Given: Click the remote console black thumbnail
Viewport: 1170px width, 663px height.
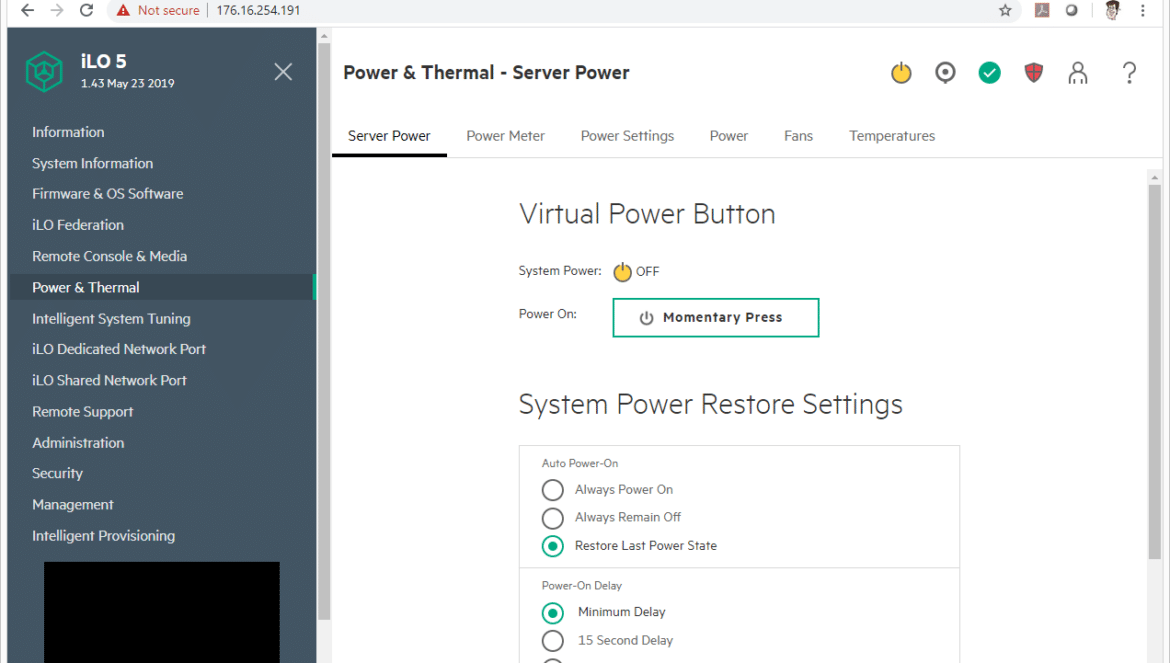Looking at the screenshot, I should pyautogui.click(x=162, y=612).
